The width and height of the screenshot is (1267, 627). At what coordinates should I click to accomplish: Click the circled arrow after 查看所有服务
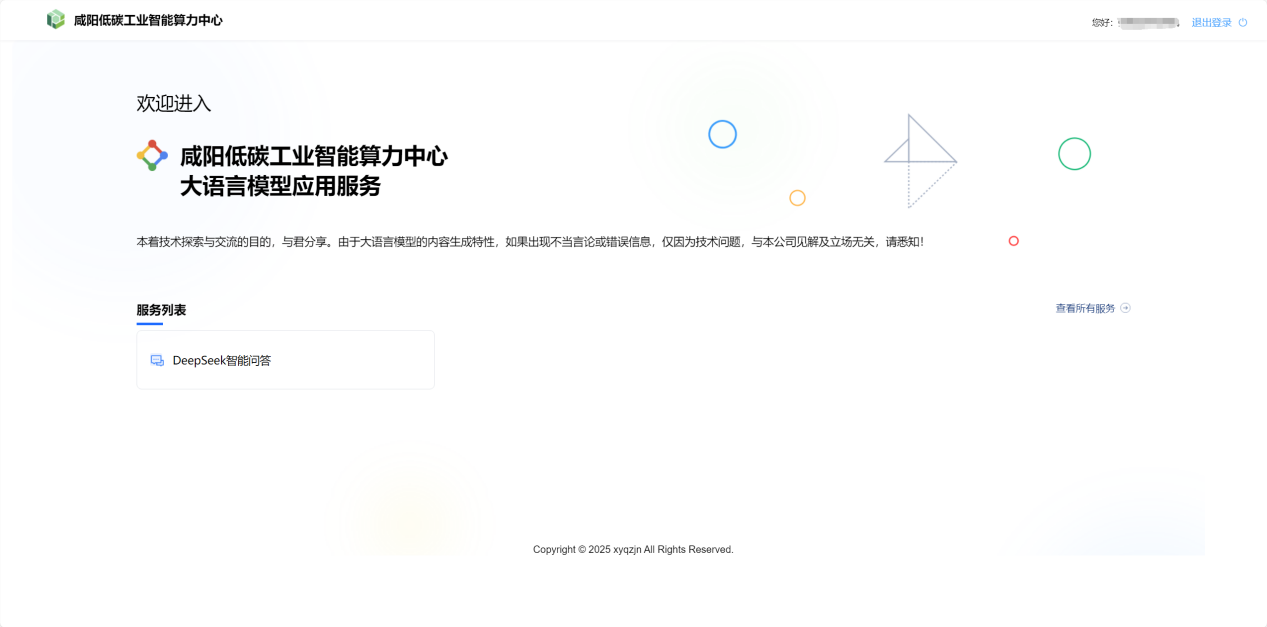pyautogui.click(x=1126, y=308)
